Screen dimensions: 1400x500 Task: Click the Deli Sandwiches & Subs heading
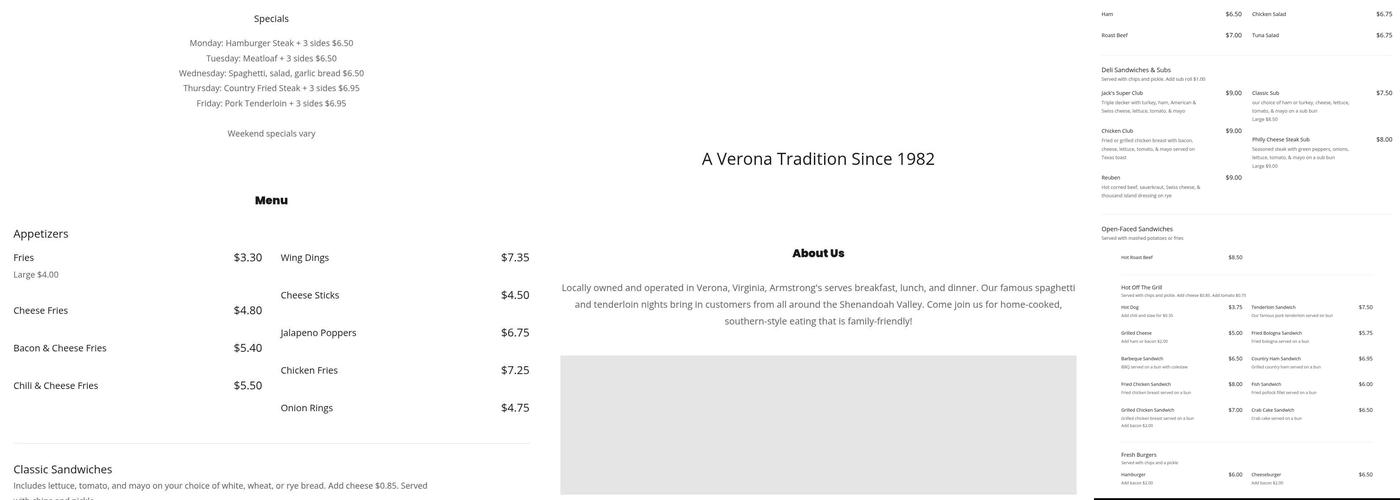coord(1136,70)
